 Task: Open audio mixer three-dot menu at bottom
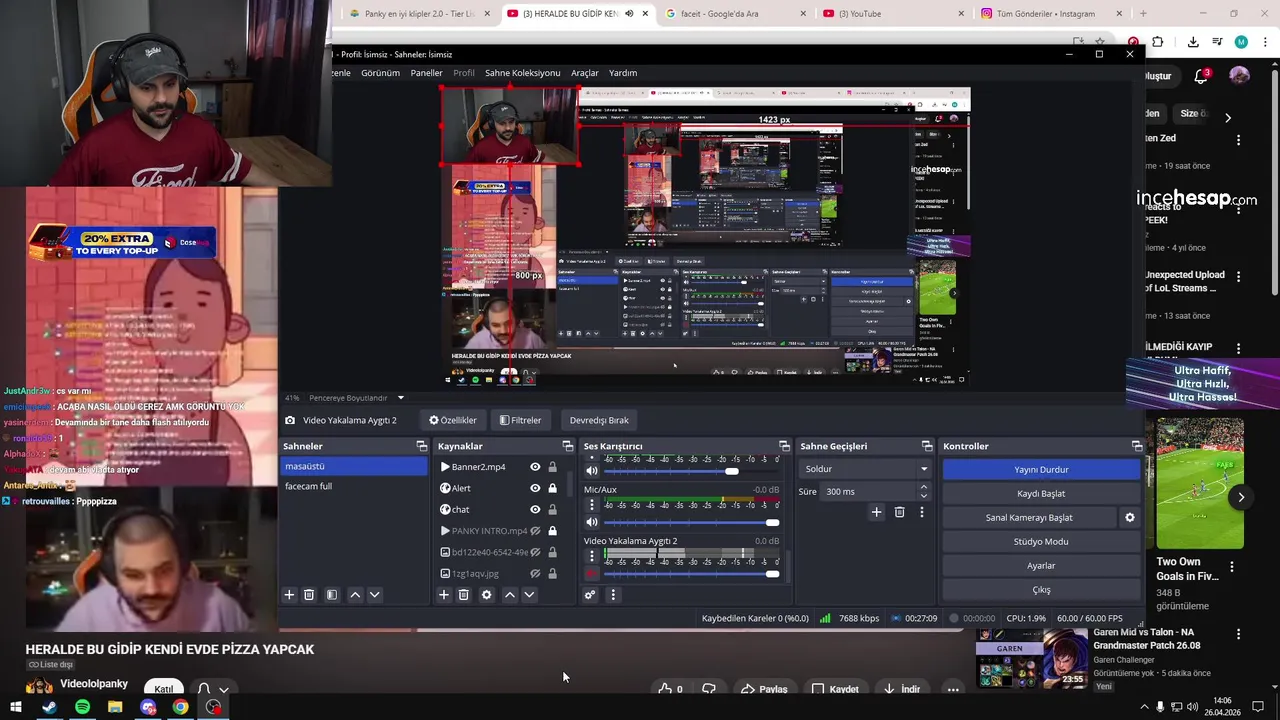click(613, 594)
